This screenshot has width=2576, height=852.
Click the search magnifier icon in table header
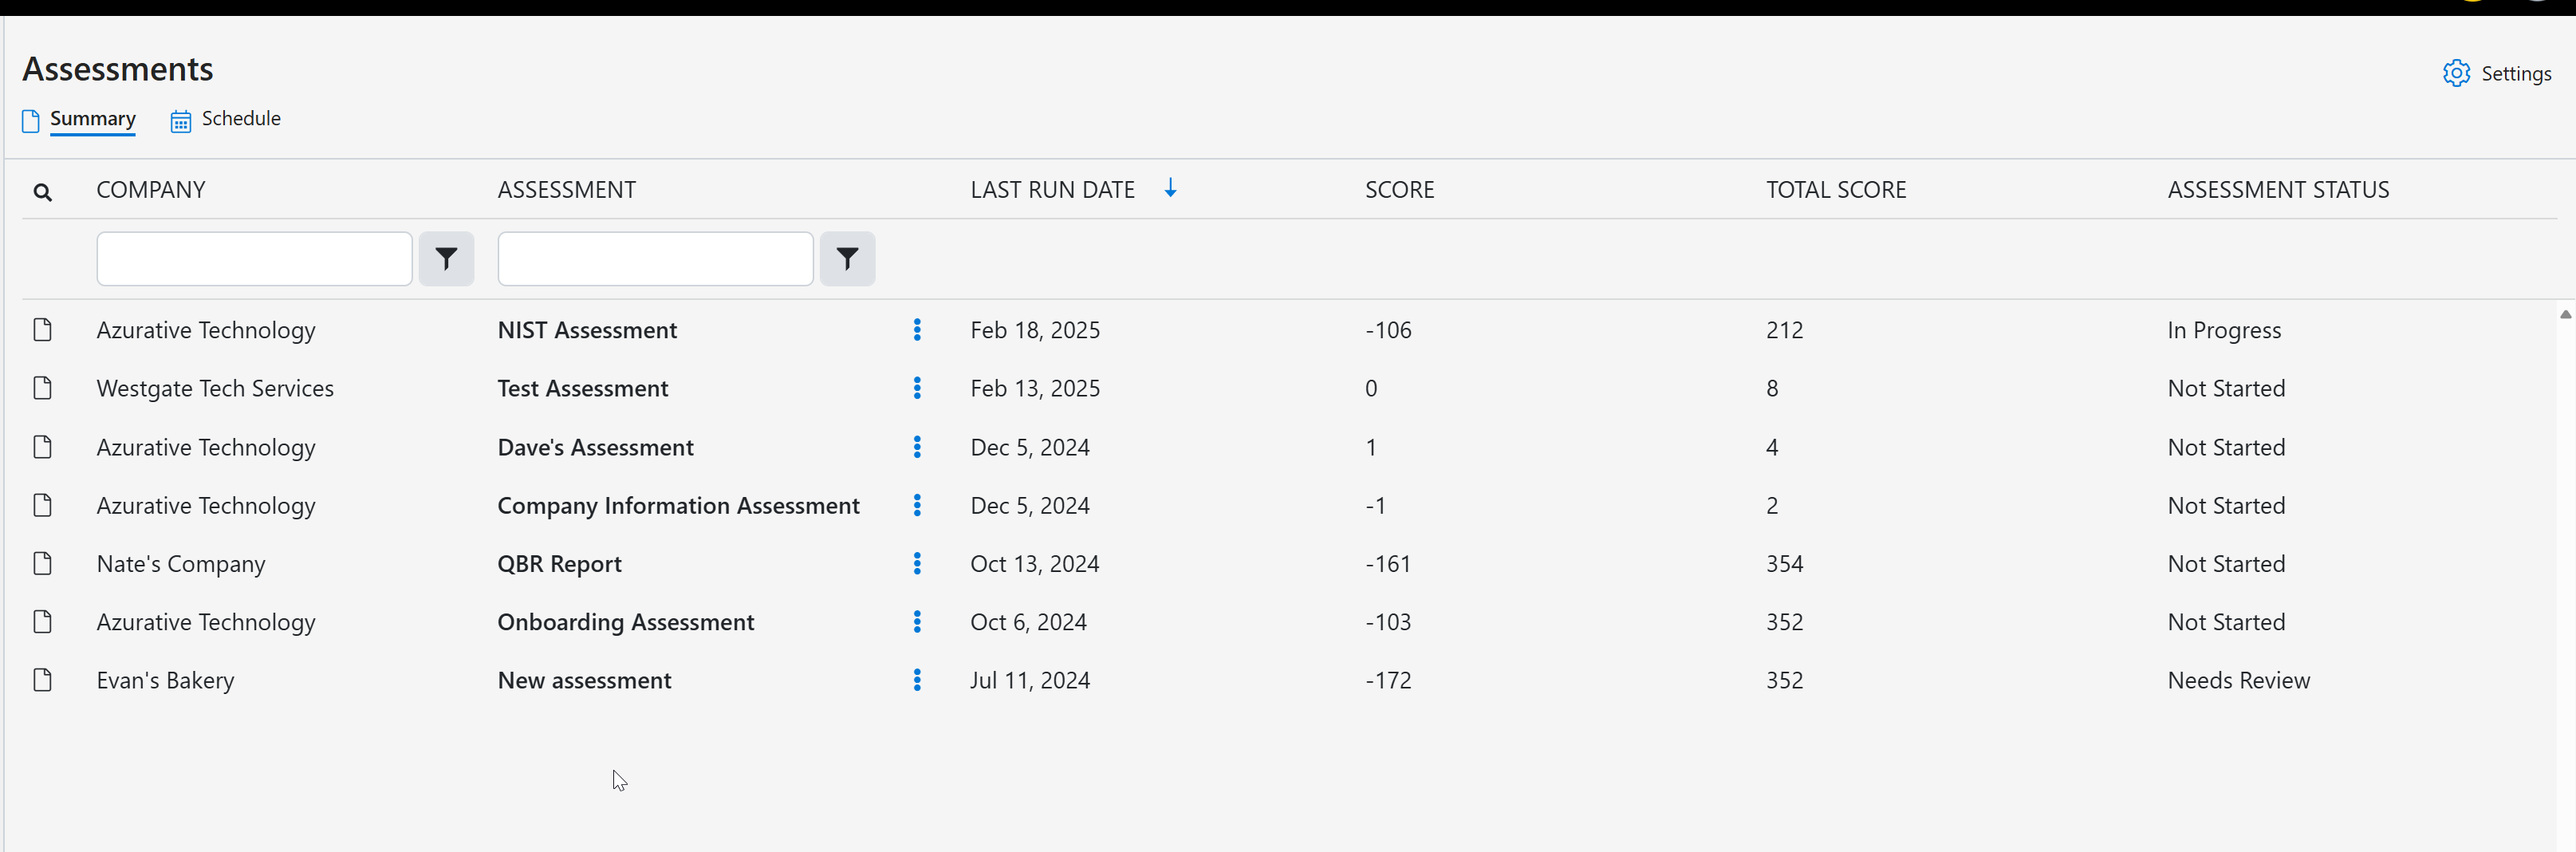coord(42,191)
